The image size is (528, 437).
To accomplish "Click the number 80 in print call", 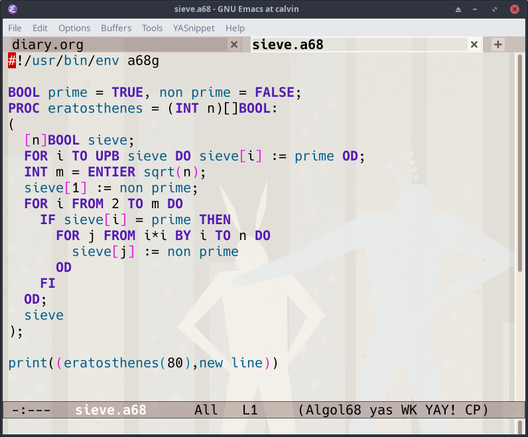I will (175, 363).
